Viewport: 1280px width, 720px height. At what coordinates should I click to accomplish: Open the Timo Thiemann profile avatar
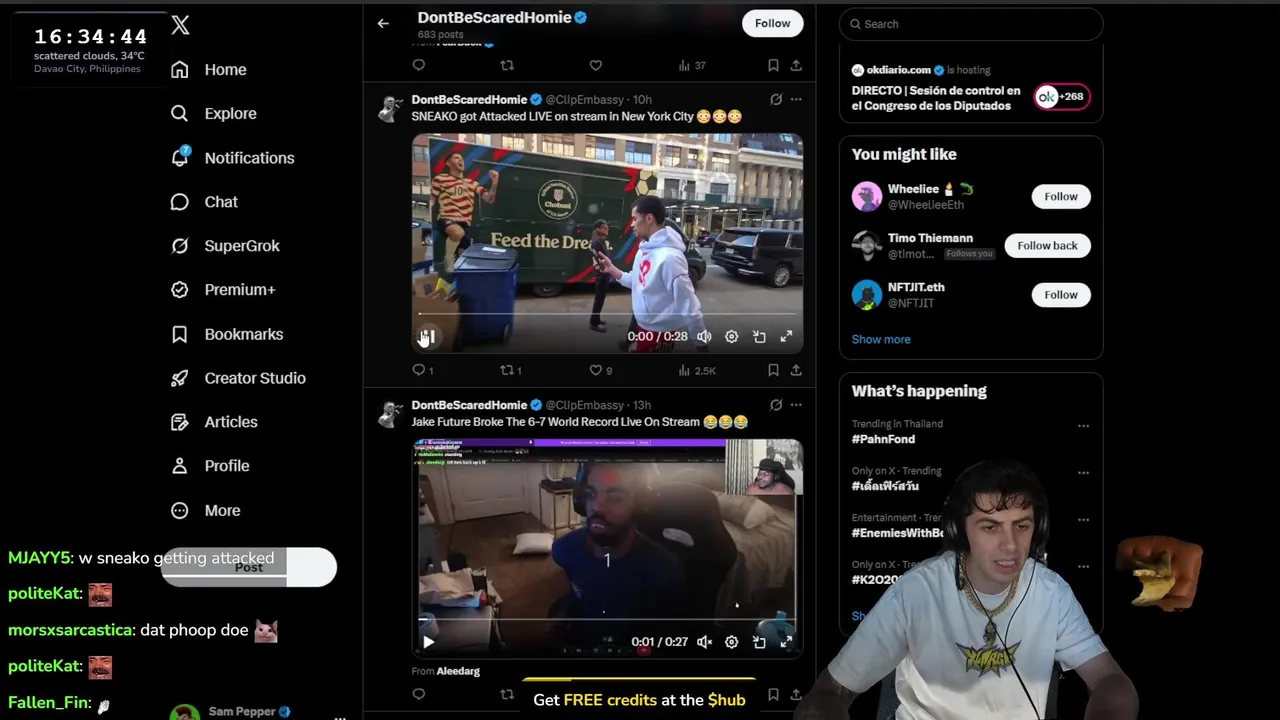click(x=867, y=245)
